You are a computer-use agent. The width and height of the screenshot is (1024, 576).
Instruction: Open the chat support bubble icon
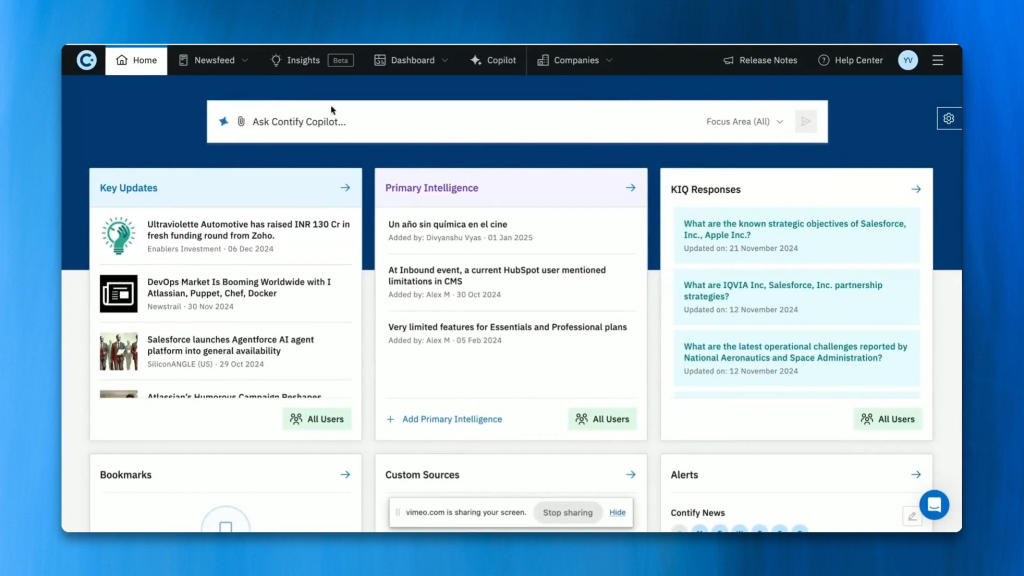click(933, 504)
